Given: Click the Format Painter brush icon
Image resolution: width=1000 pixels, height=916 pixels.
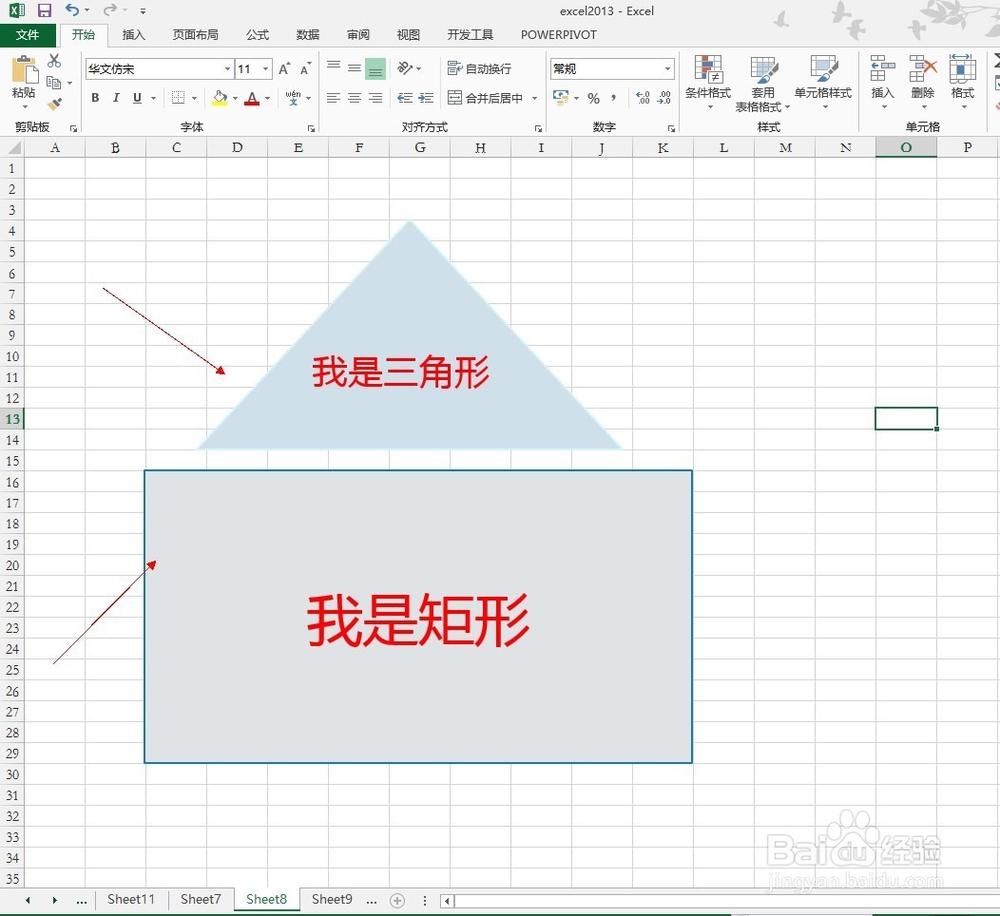Looking at the screenshot, I should pos(55,103).
